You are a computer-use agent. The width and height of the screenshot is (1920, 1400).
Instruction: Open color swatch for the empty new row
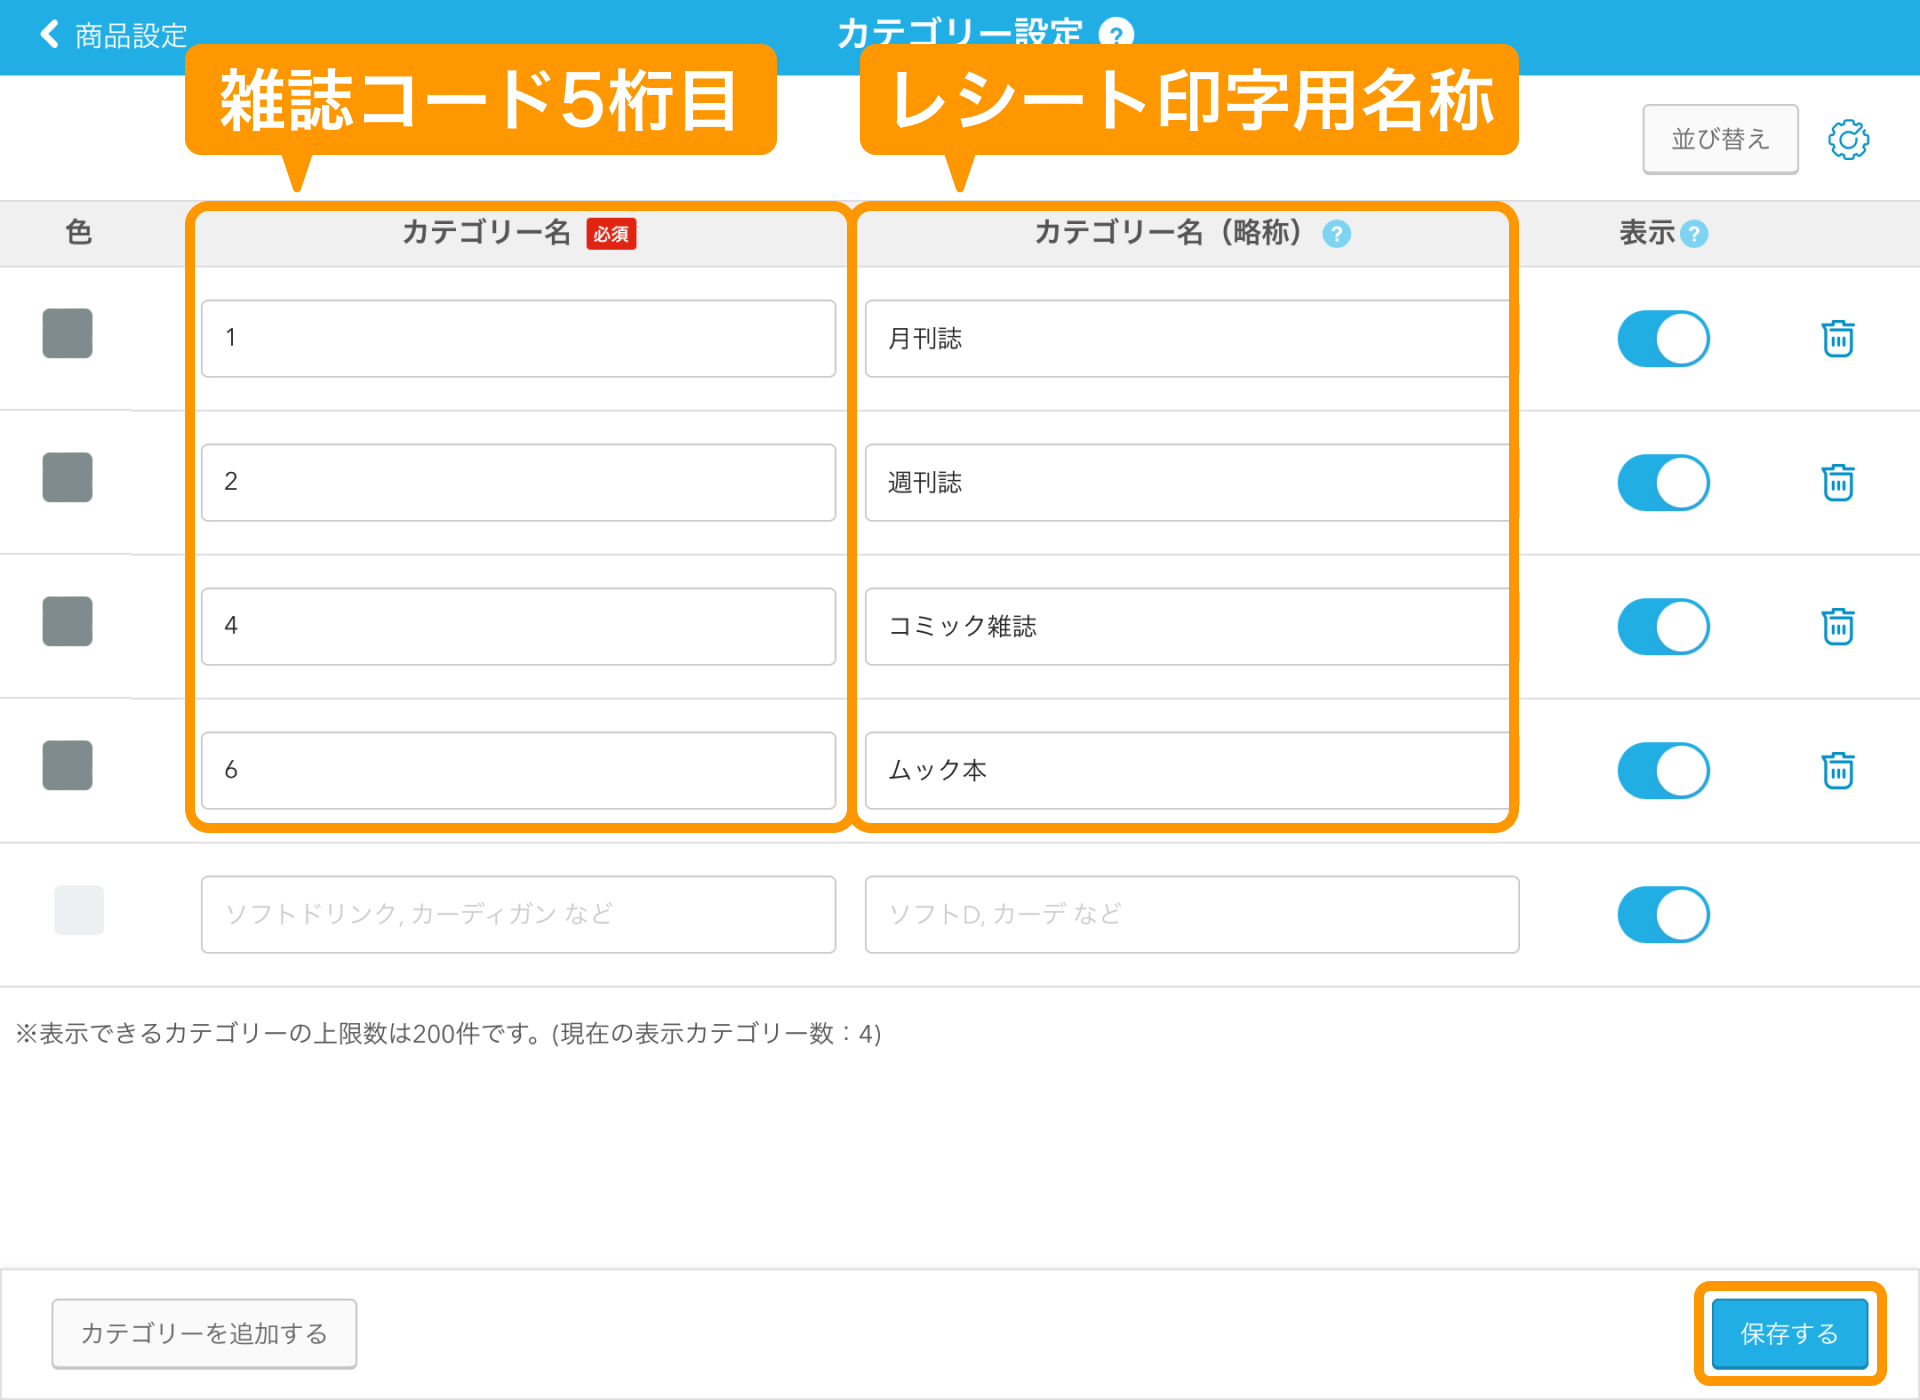pyautogui.click(x=79, y=910)
